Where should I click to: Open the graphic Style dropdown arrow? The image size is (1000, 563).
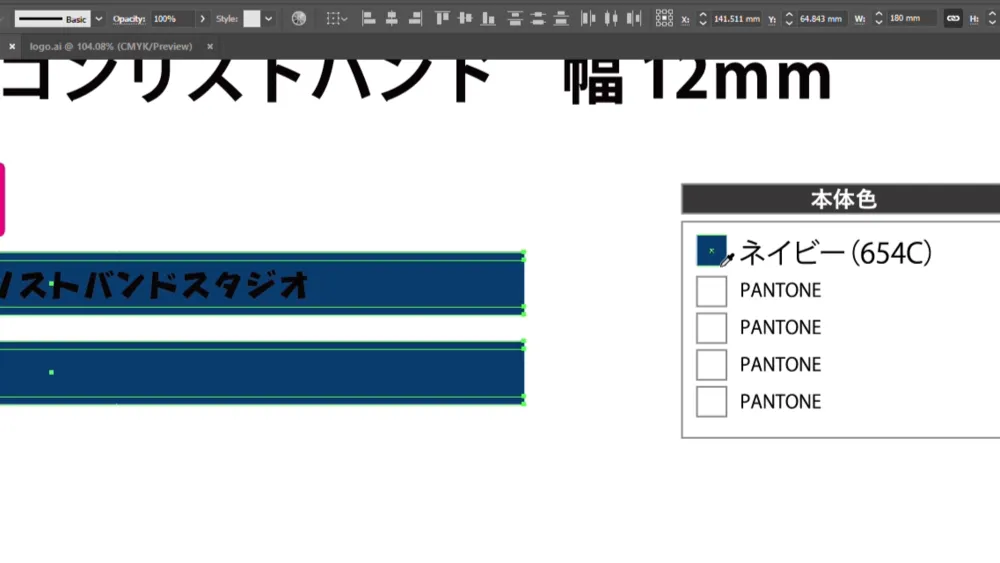coord(268,19)
